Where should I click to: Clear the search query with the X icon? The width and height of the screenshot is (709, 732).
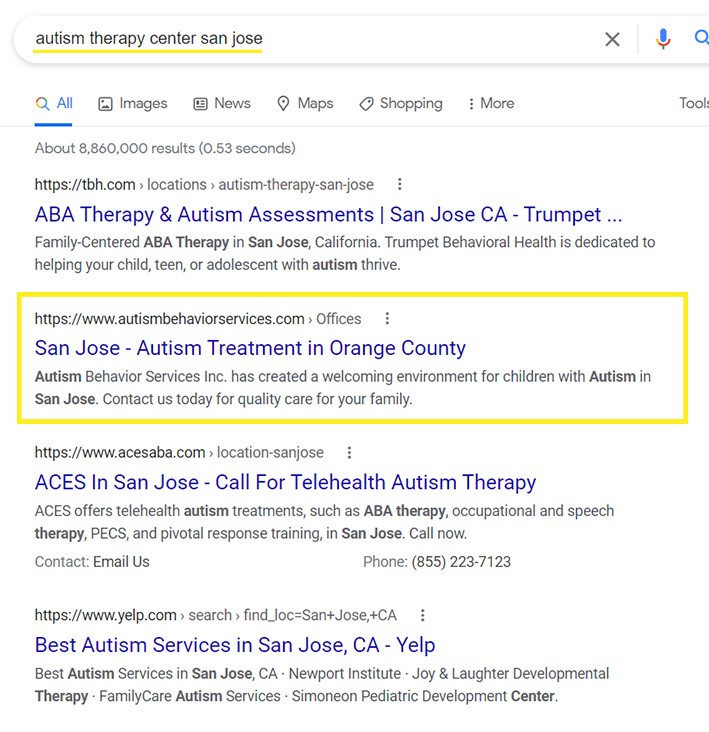[x=612, y=39]
